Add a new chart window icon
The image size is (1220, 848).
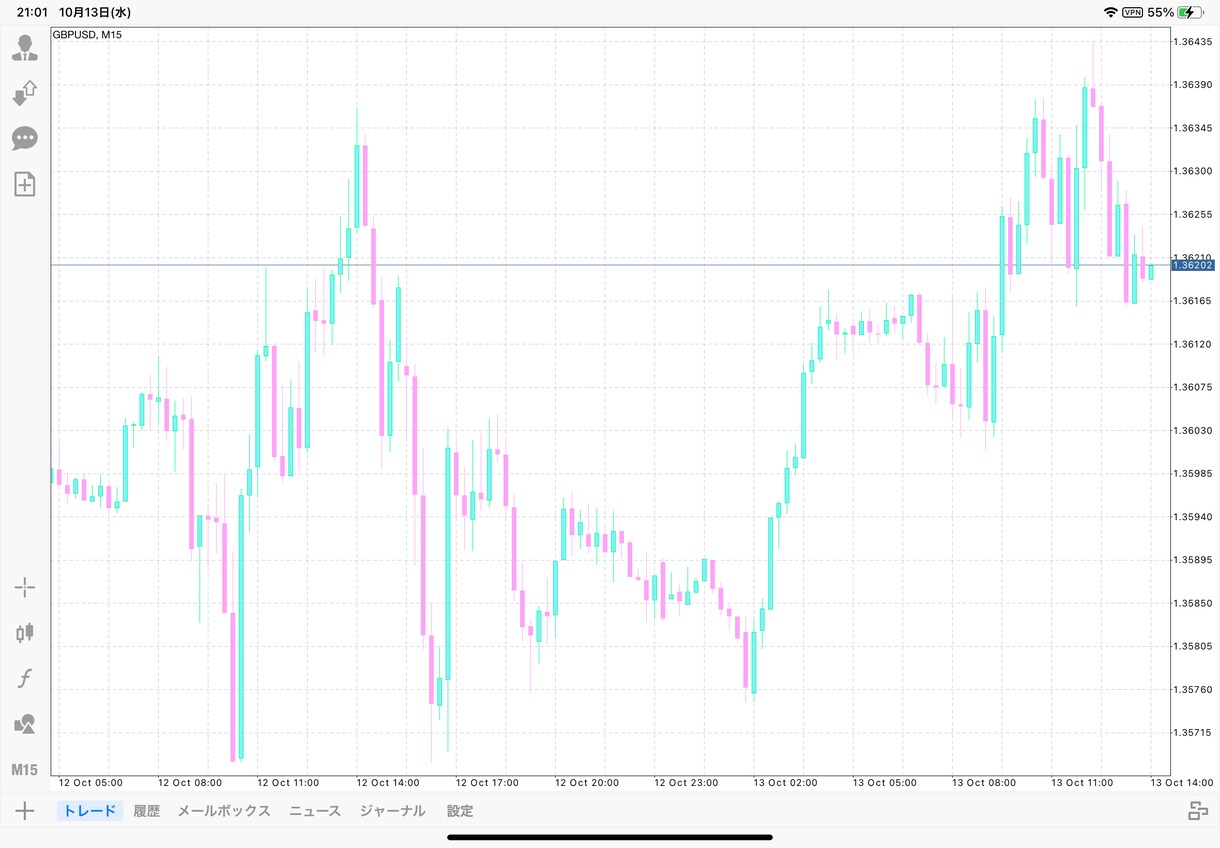[x=25, y=184]
